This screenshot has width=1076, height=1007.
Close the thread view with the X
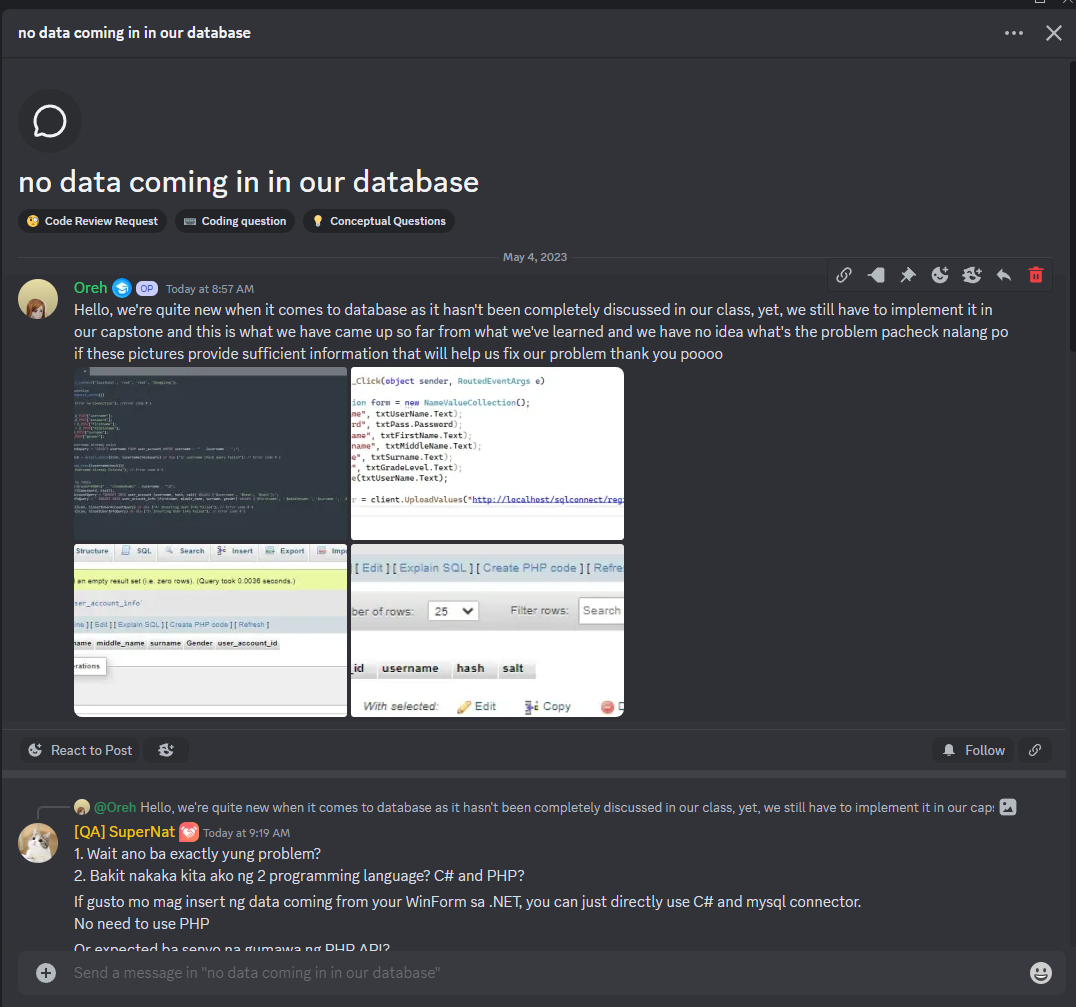[1053, 33]
